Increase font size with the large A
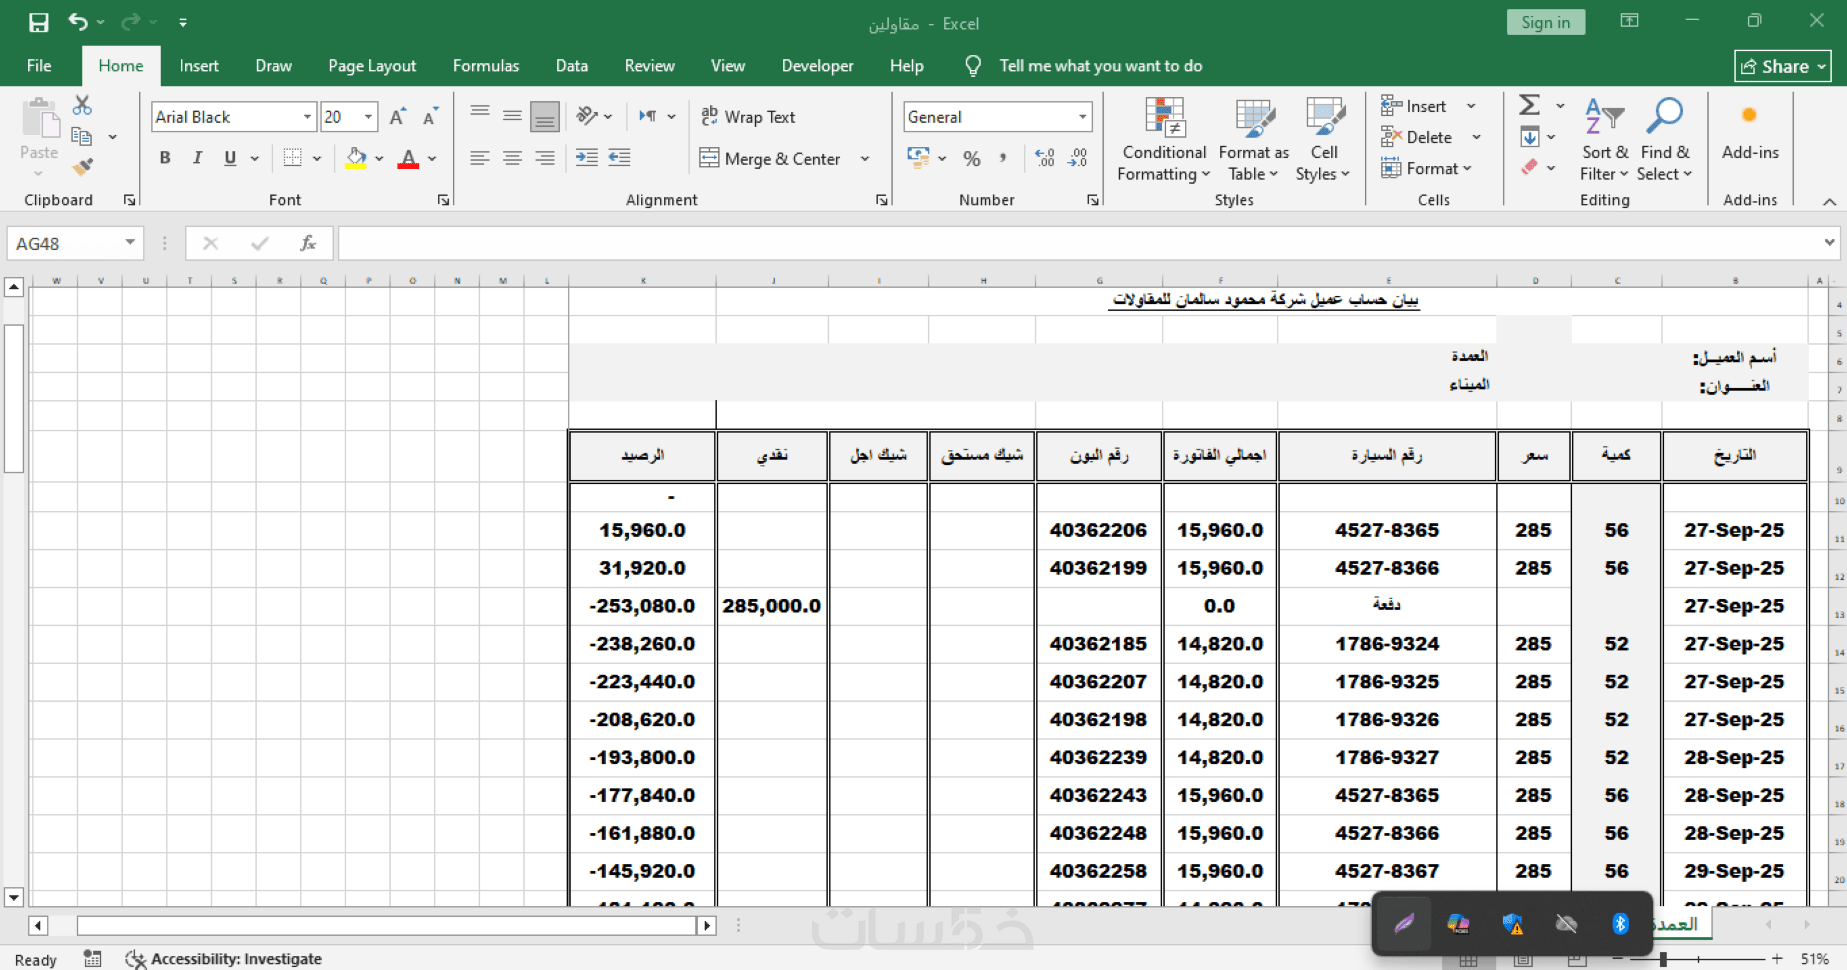This screenshot has height=970, width=1847. 397,117
